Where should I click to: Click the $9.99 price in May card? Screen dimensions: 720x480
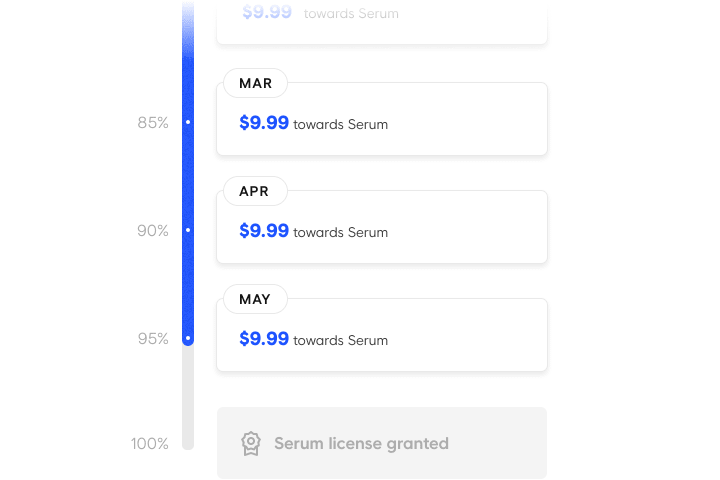click(264, 339)
